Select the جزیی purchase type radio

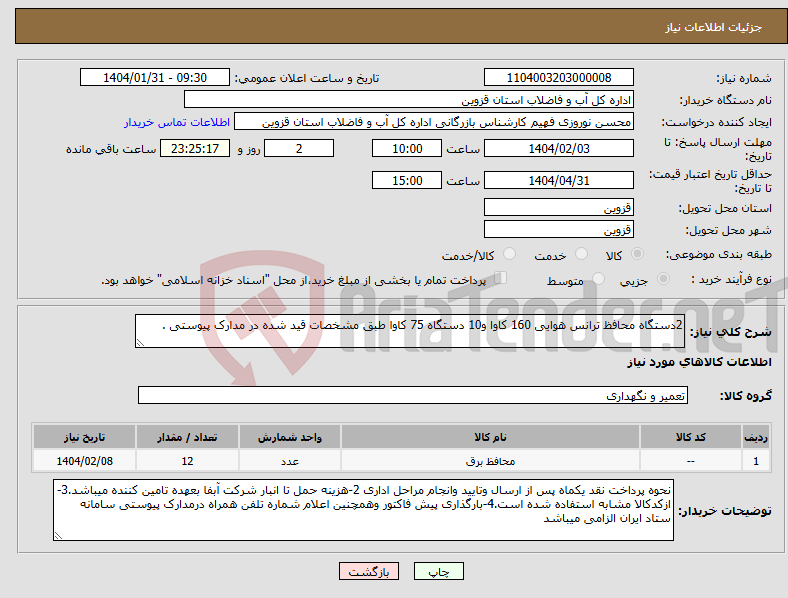tap(663, 279)
